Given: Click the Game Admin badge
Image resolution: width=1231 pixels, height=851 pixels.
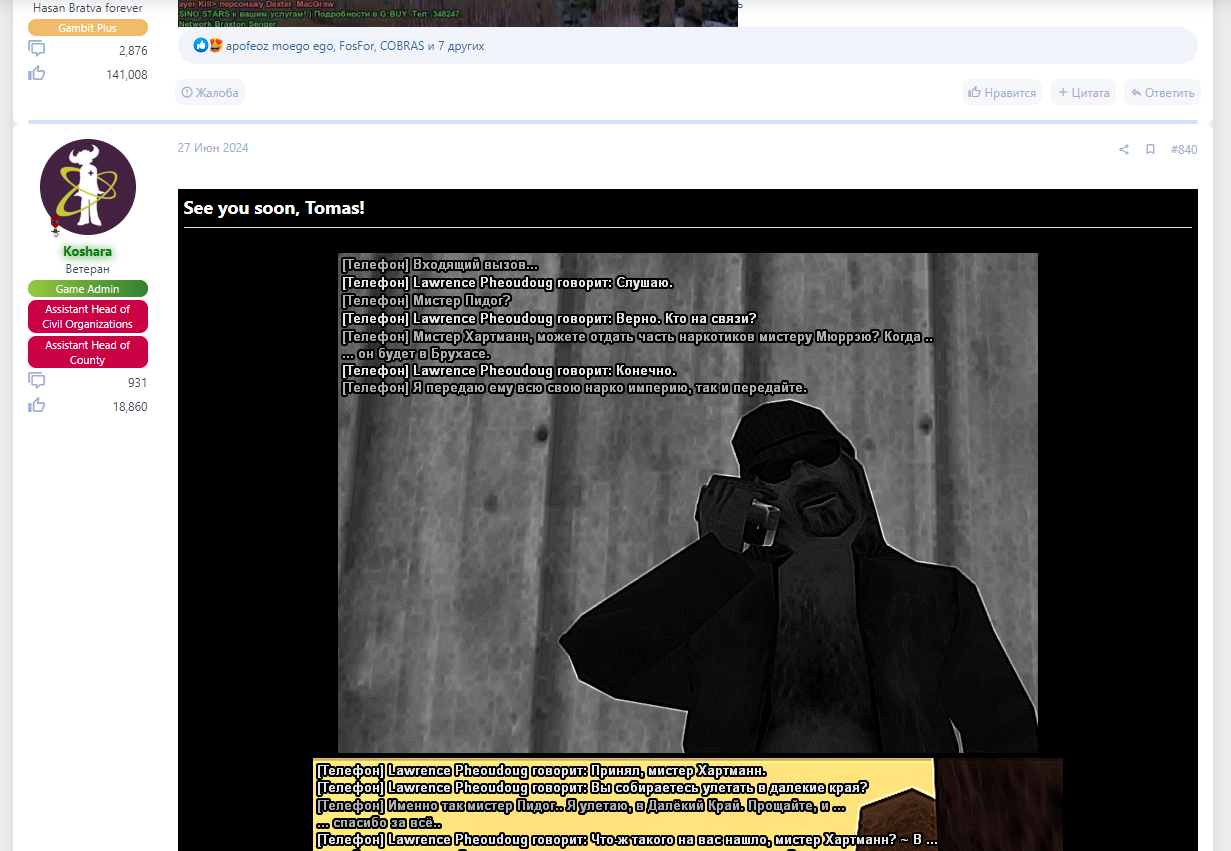Looking at the screenshot, I should coord(88,289).
